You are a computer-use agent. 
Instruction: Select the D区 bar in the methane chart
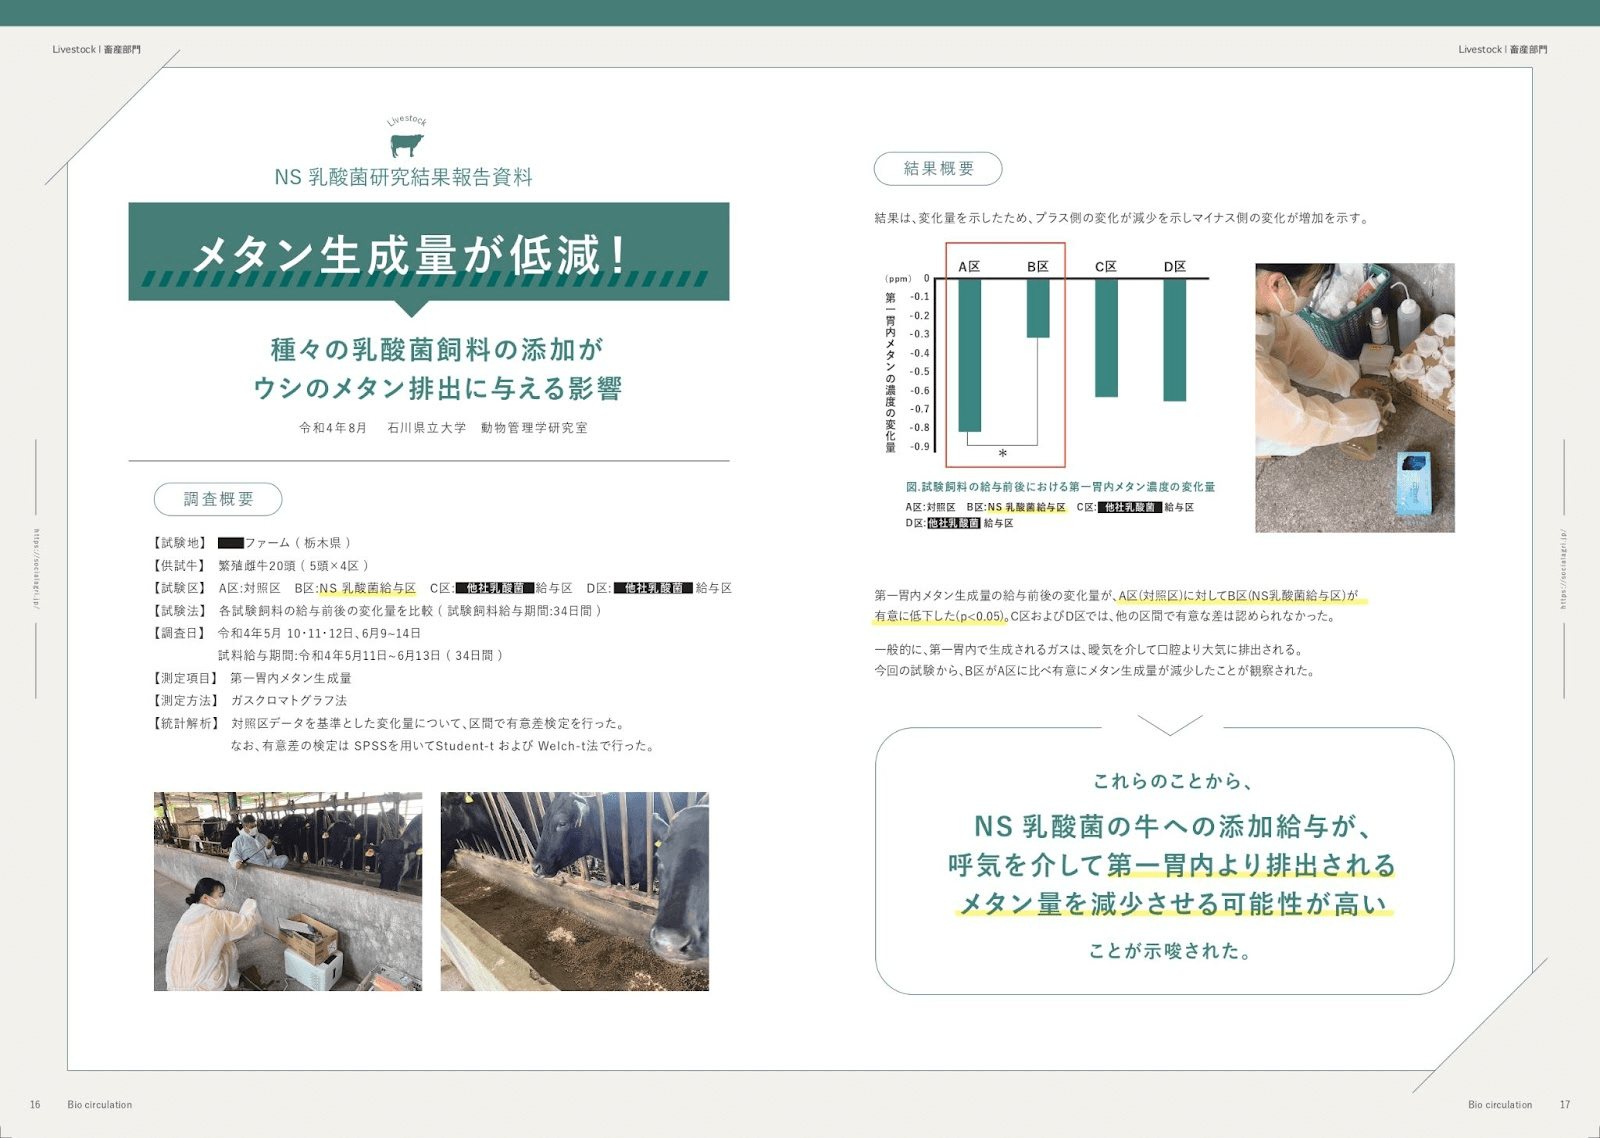coord(1174,340)
